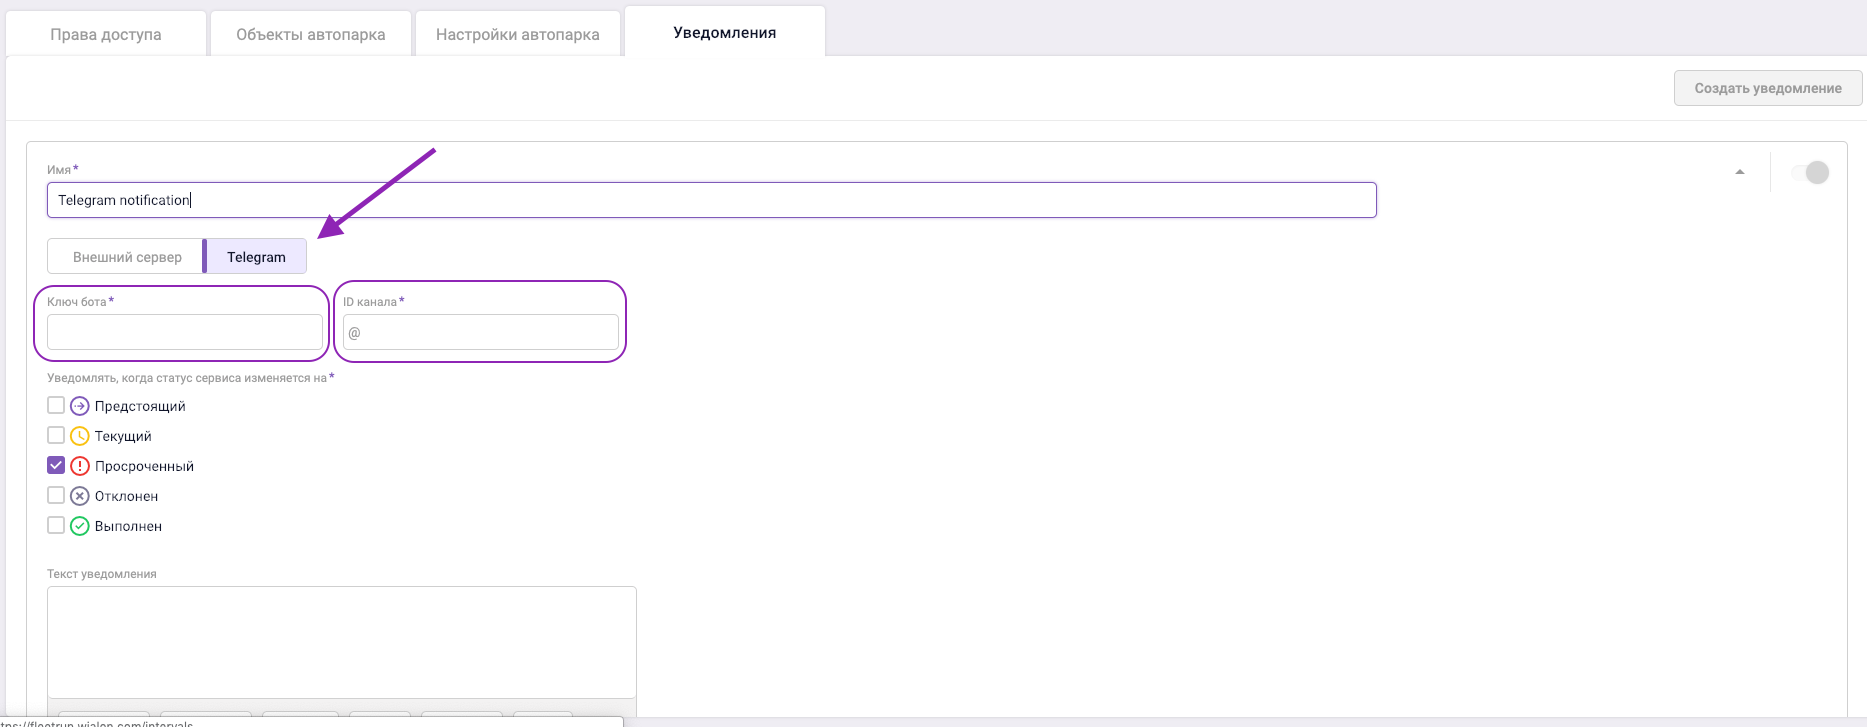1867x727 pixels.
Task: Toggle the notification enable switch
Action: click(x=1810, y=172)
